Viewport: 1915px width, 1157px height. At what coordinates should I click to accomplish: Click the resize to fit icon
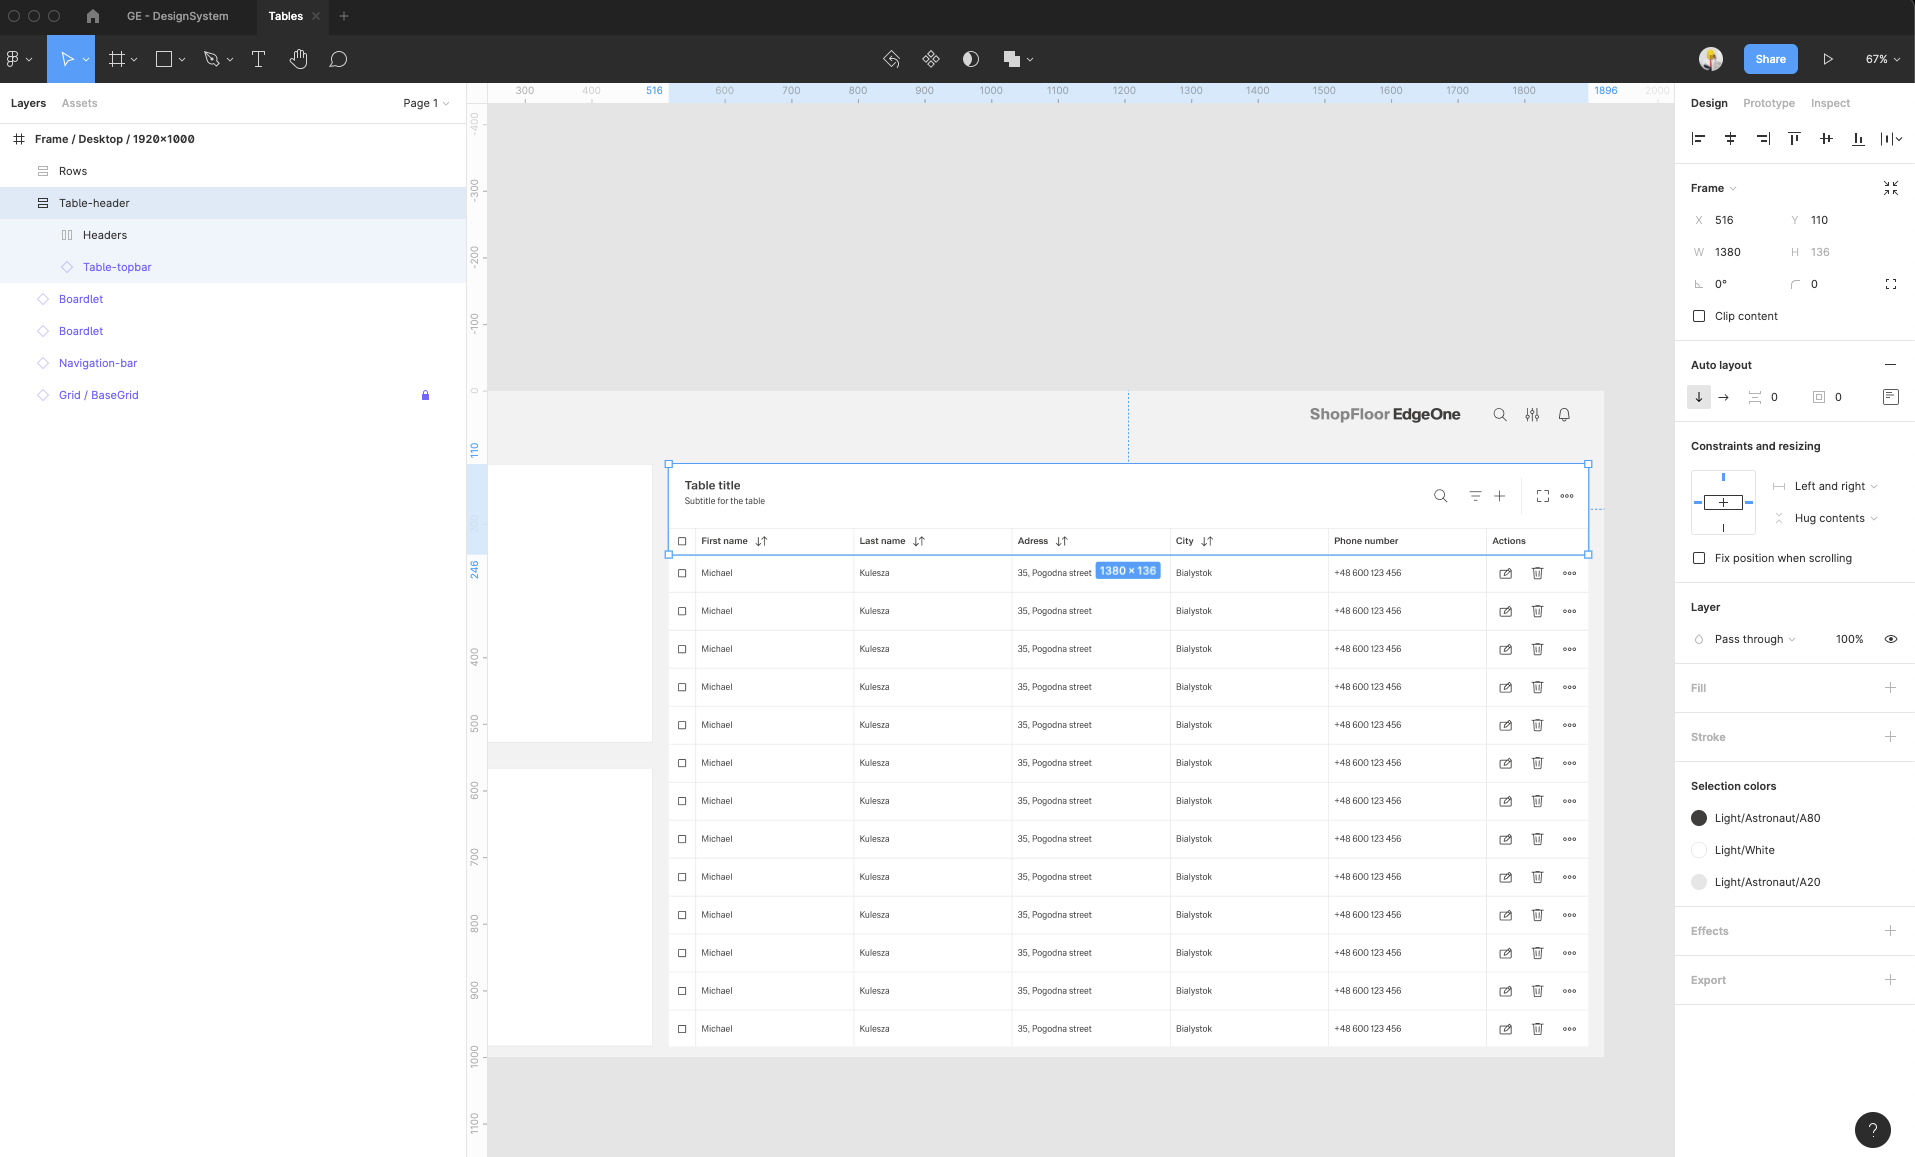[1890, 188]
